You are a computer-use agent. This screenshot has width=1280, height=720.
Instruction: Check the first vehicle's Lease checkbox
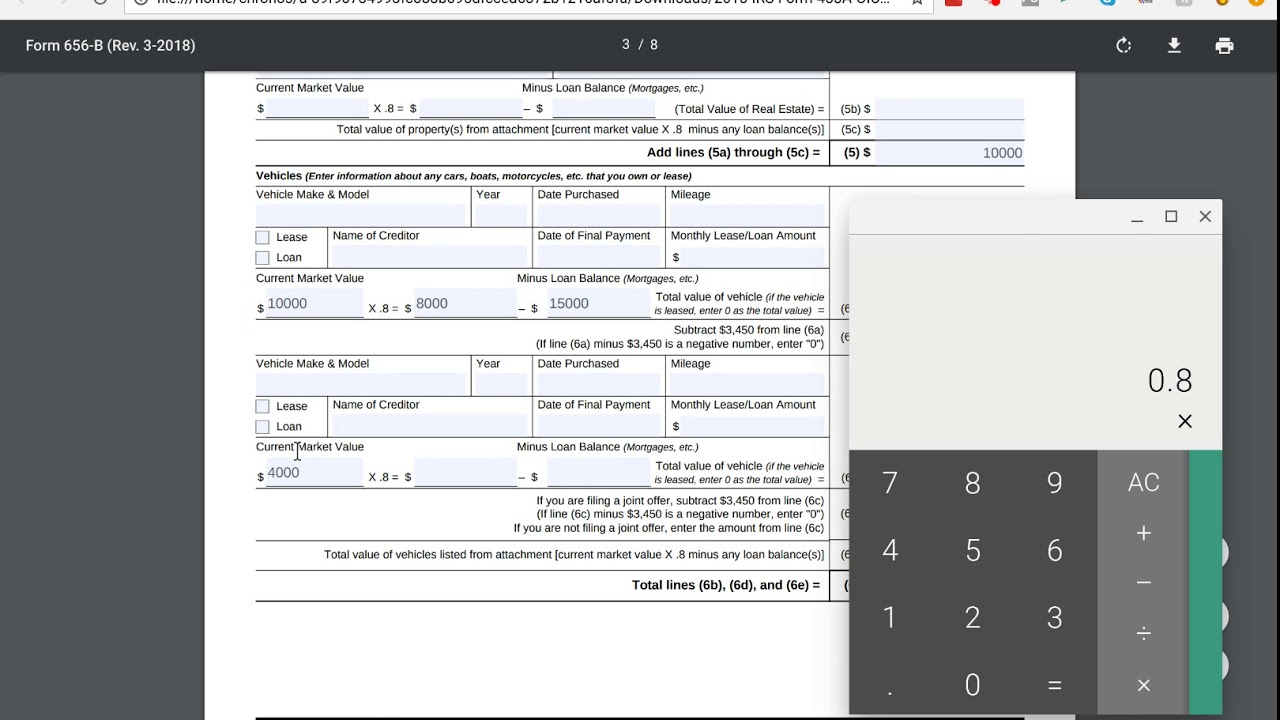[262, 237]
